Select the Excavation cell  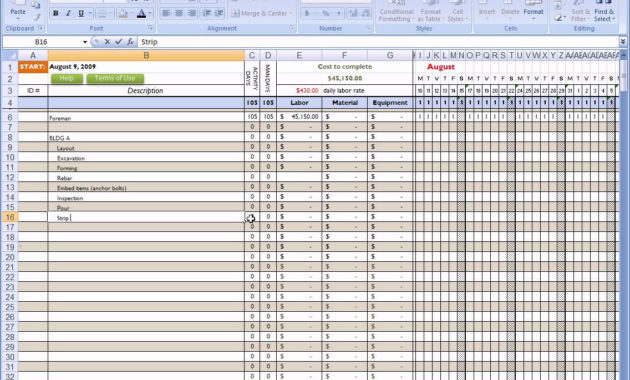146,157
